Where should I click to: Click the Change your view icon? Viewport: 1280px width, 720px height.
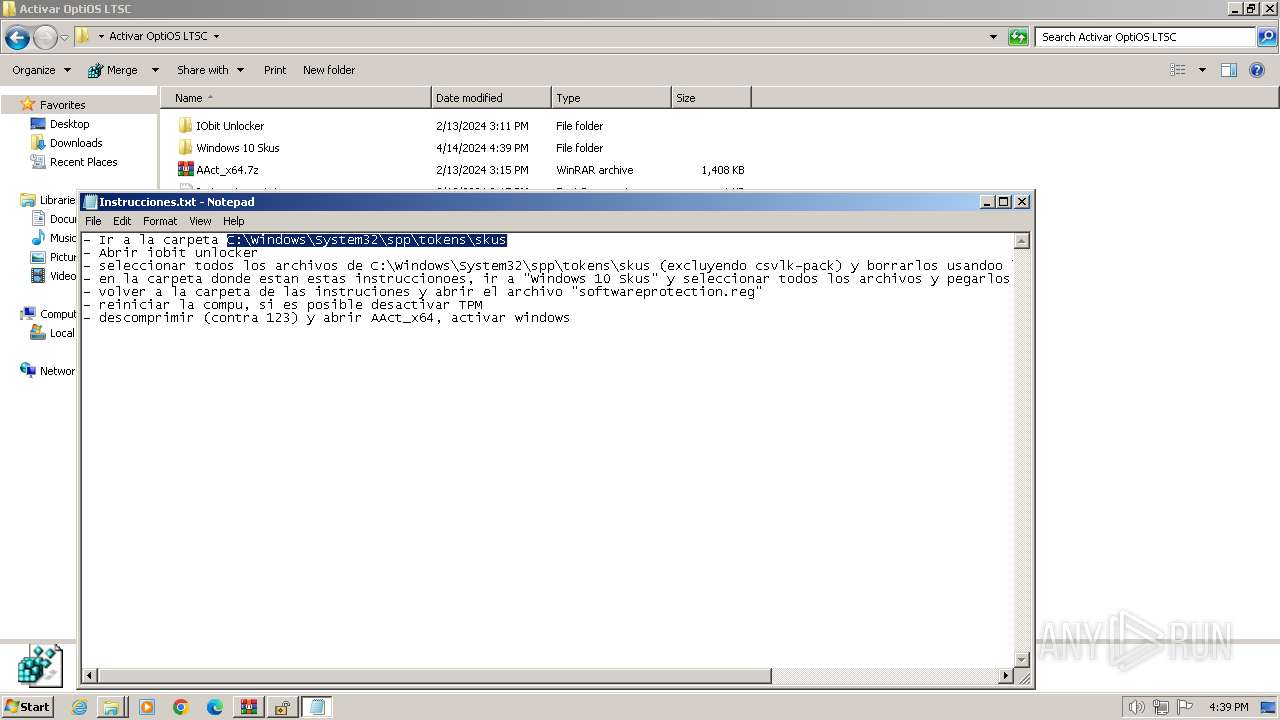pyautogui.click(x=1178, y=70)
